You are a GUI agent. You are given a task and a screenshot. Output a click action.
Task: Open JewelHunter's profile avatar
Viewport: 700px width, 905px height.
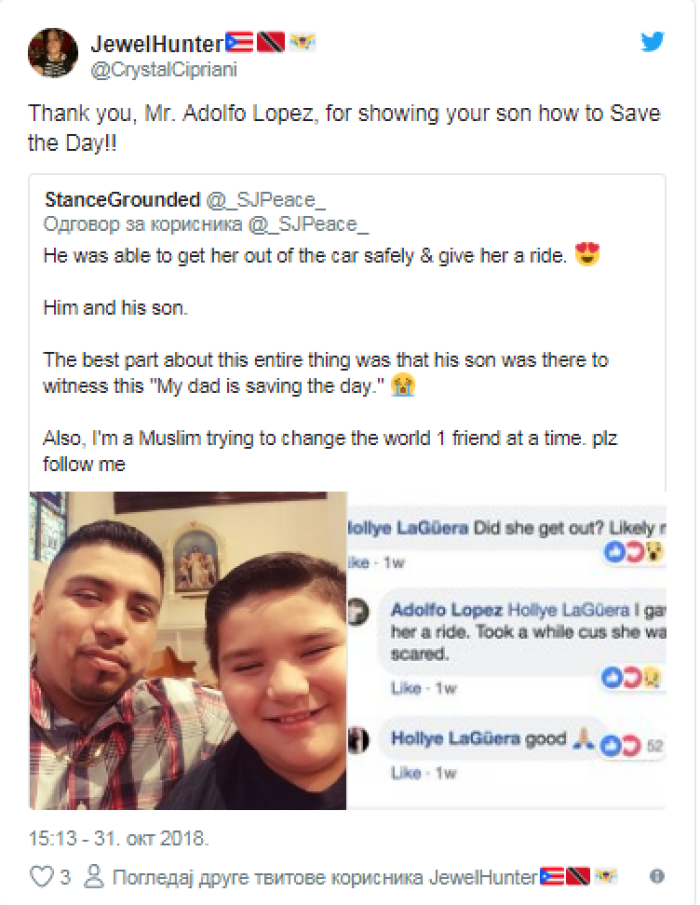pos(53,53)
